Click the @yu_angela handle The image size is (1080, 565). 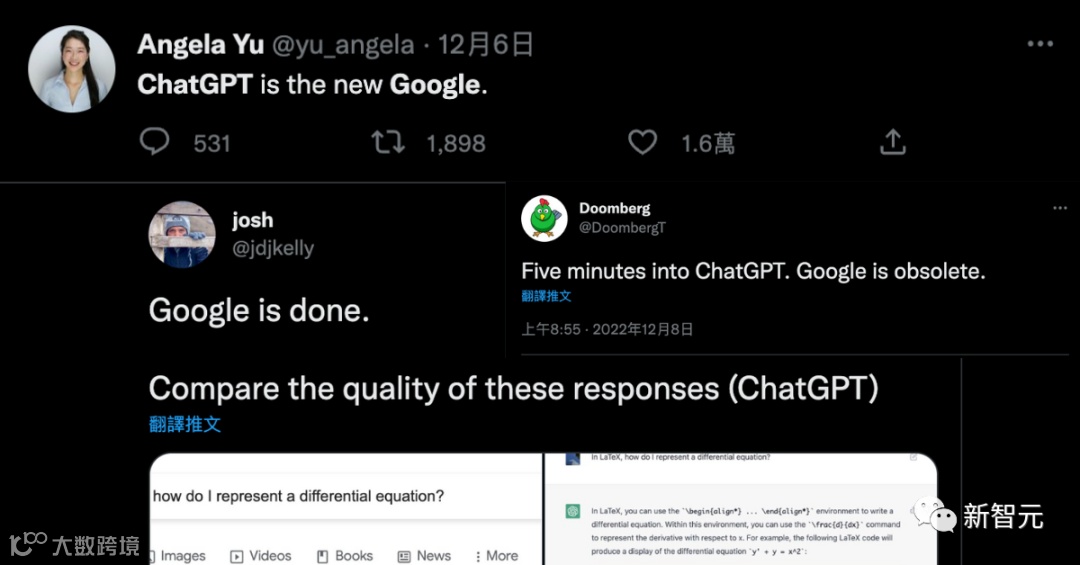coord(343,45)
